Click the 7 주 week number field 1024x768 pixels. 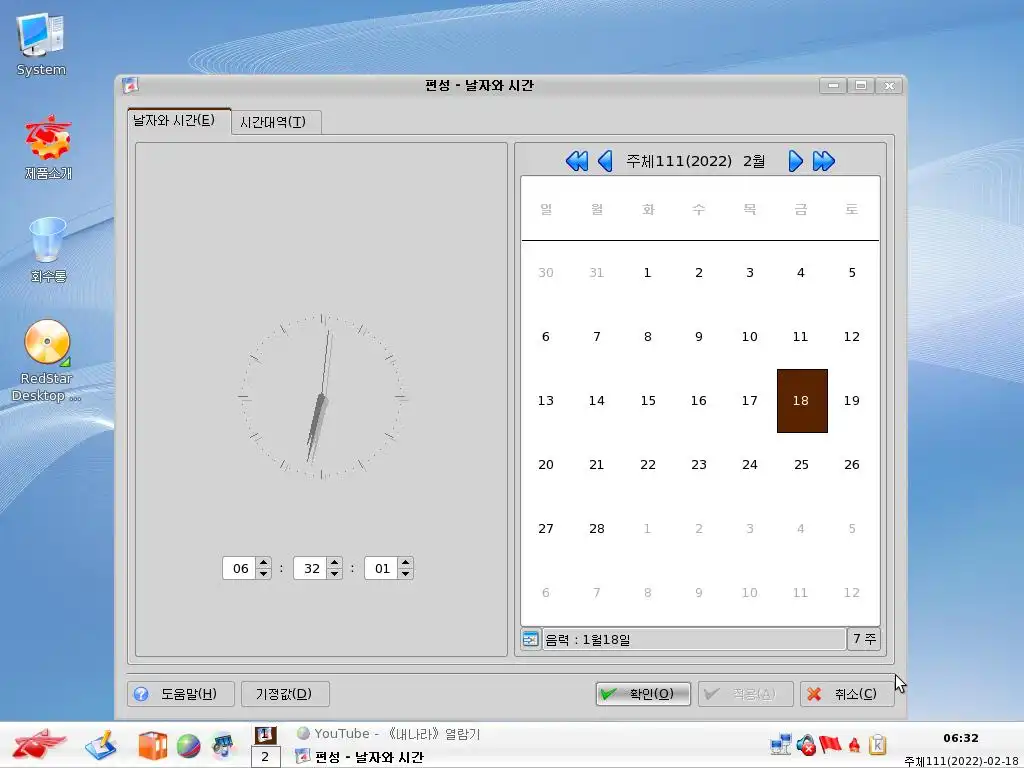tap(864, 639)
